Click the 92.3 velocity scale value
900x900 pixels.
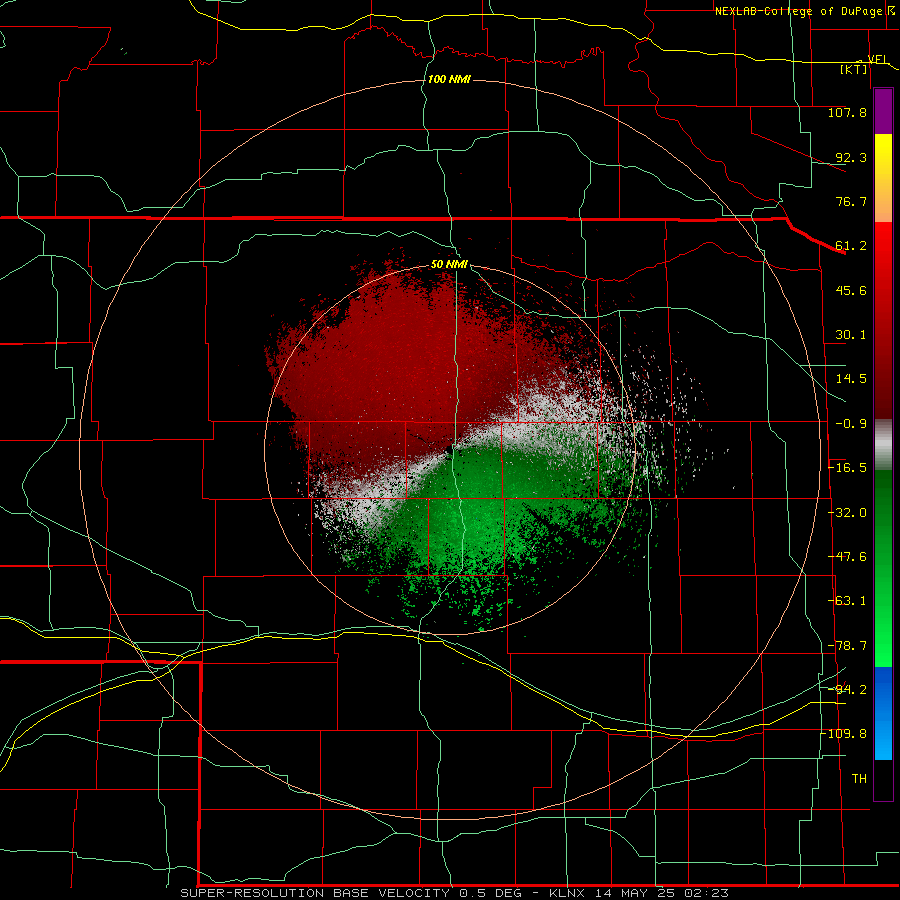coord(851,157)
